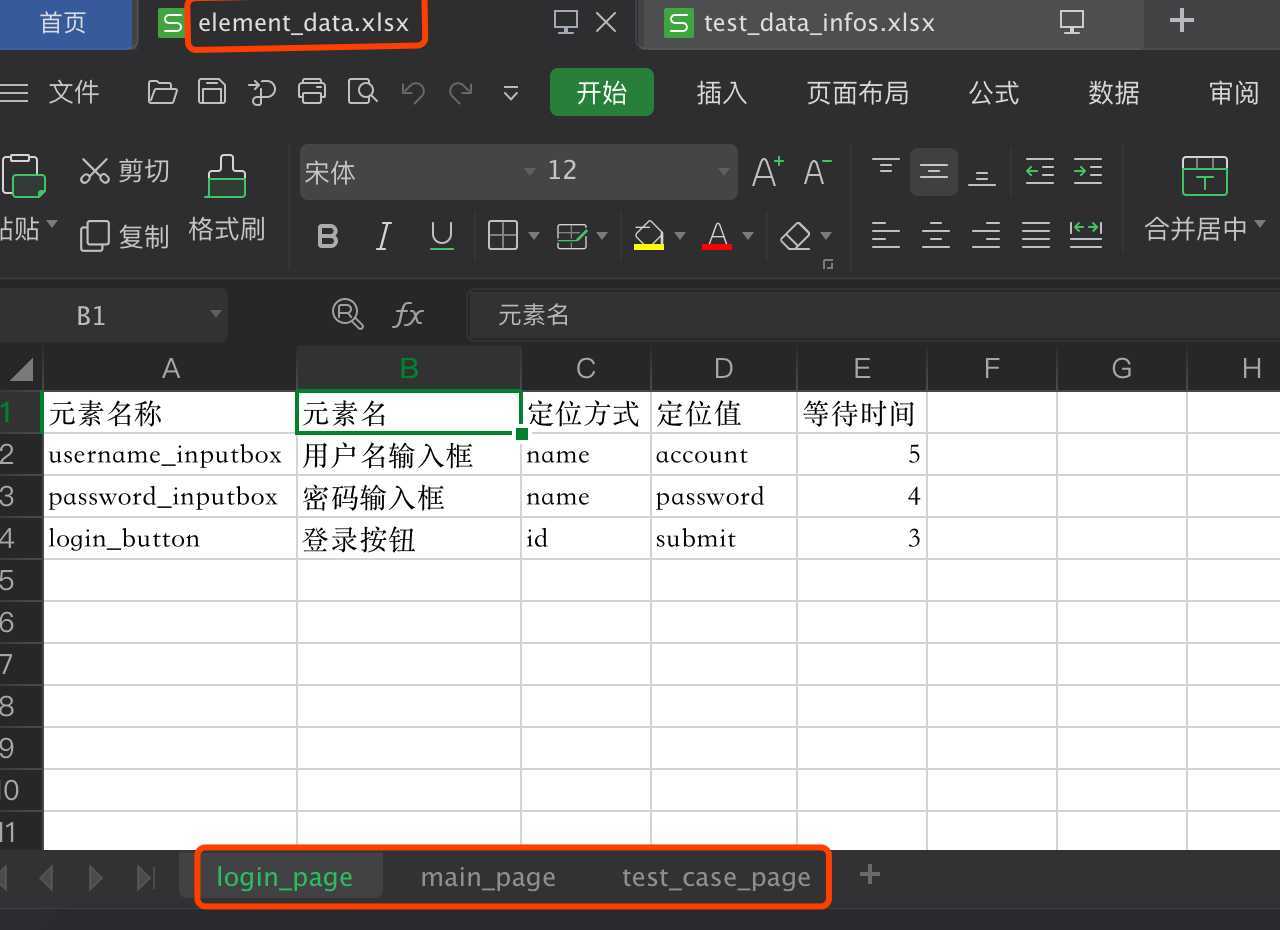The image size is (1280, 930).
Task: Switch to the 公式 ribbon tab
Action: 994,93
